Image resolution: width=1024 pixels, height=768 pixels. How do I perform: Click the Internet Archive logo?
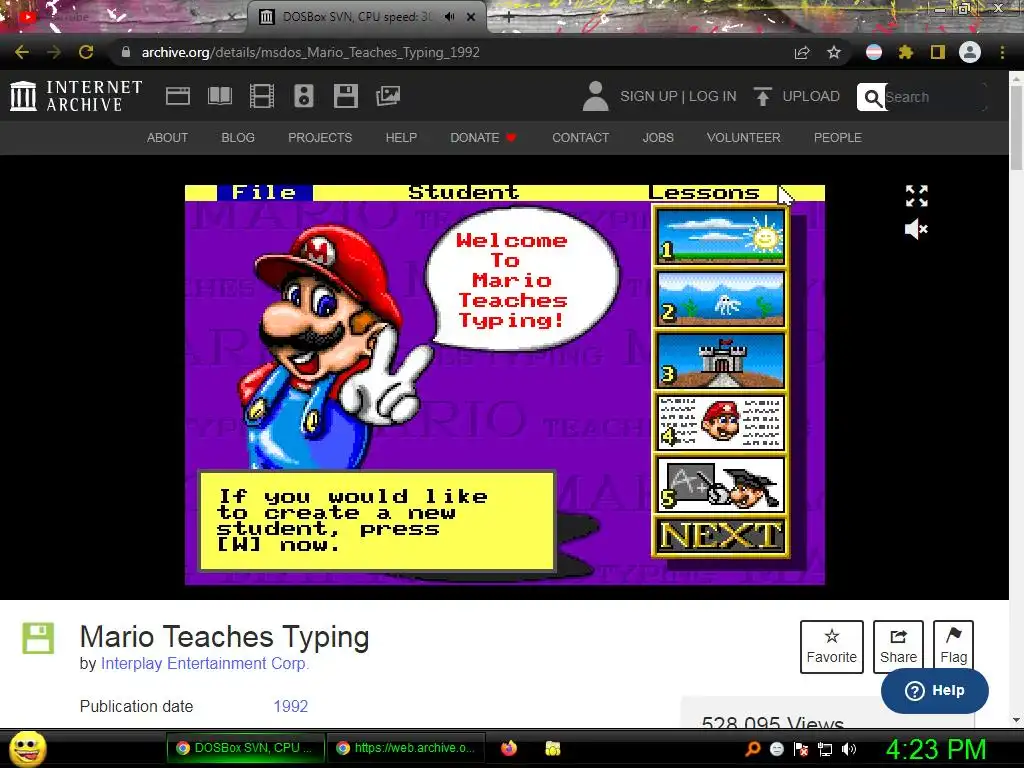(x=76, y=96)
